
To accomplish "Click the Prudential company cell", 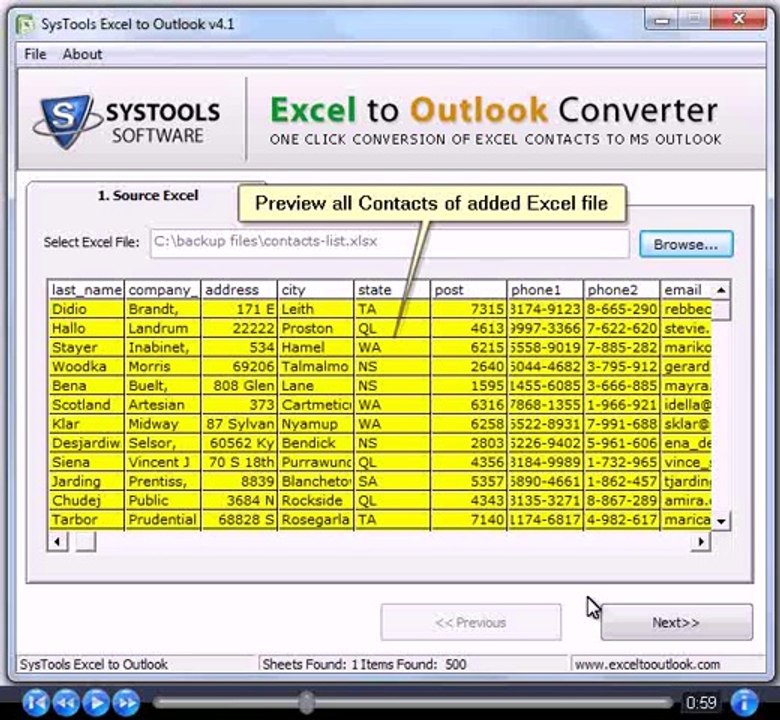I will coord(163,519).
